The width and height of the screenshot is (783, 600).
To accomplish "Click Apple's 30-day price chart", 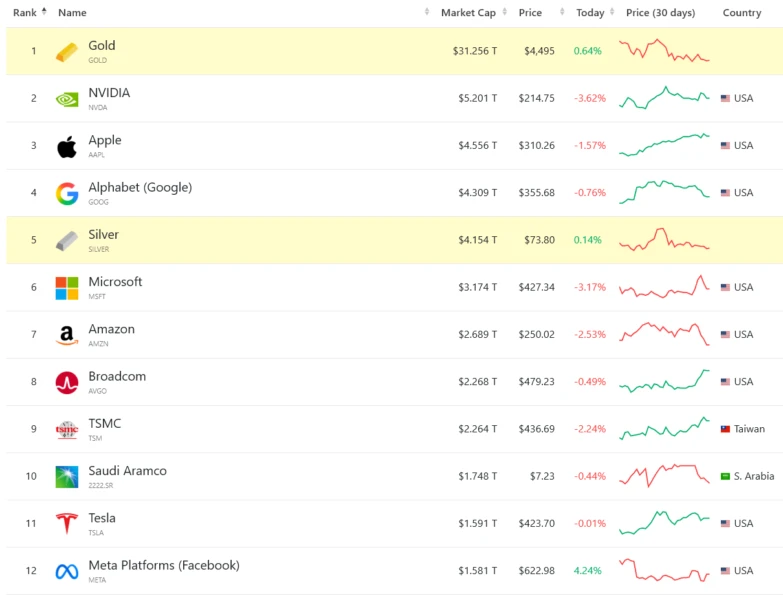I will (x=664, y=145).
